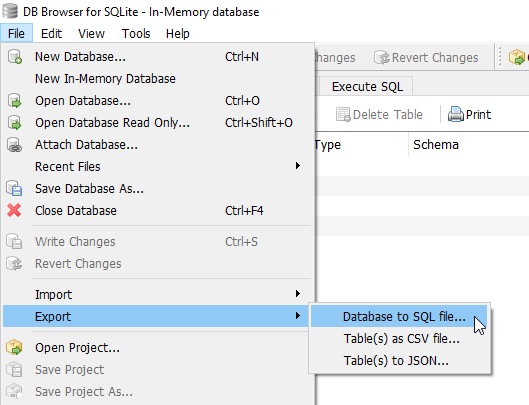Open the Help menu

[178, 33]
